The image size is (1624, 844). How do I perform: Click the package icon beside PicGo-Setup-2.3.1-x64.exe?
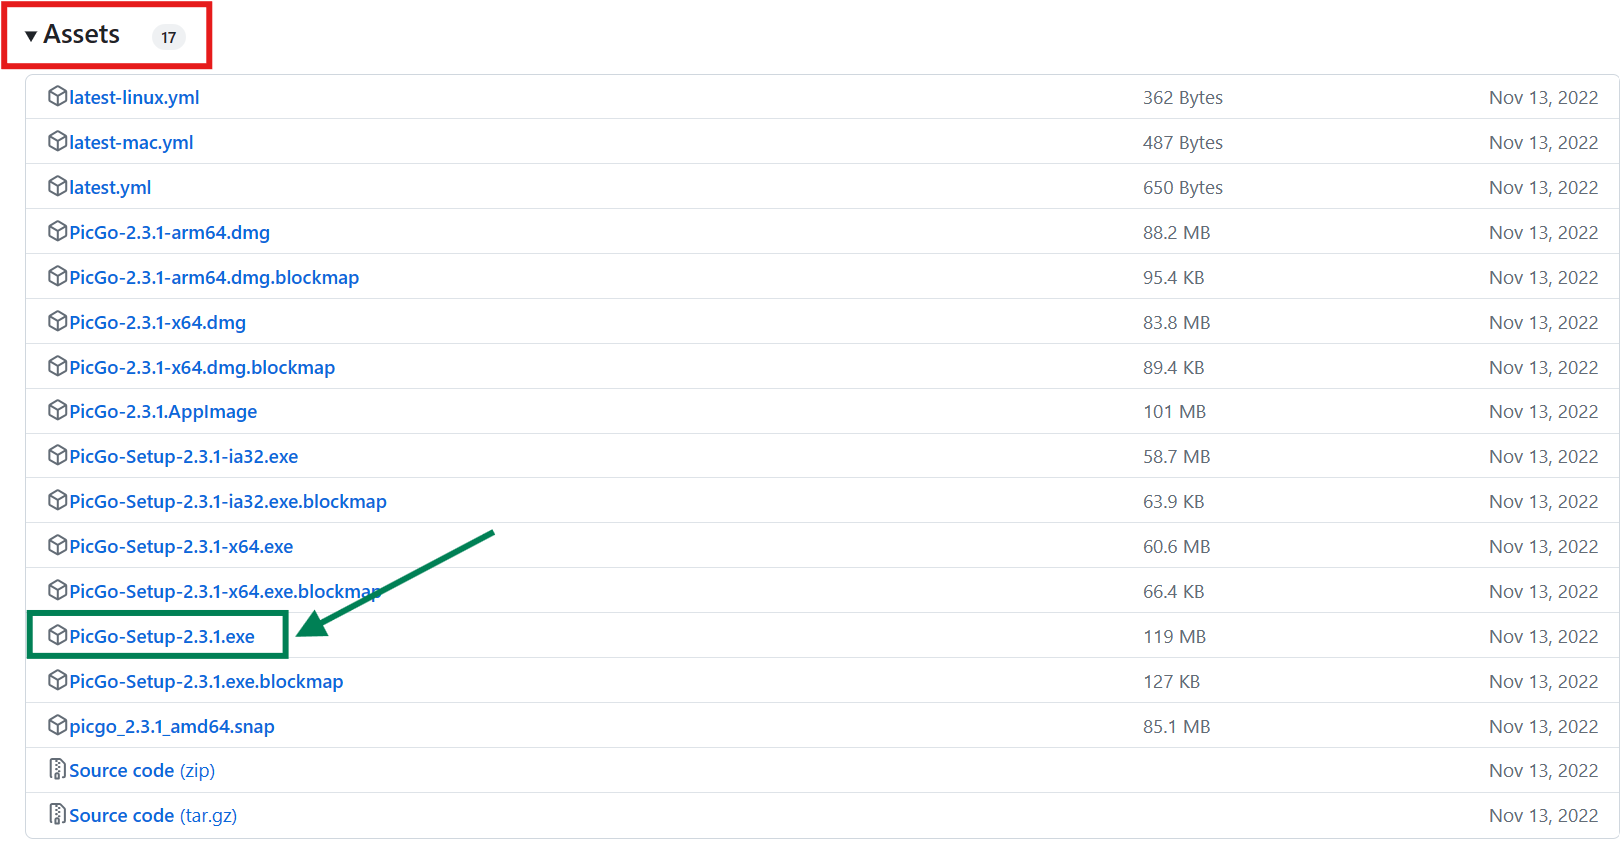pyautogui.click(x=57, y=545)
